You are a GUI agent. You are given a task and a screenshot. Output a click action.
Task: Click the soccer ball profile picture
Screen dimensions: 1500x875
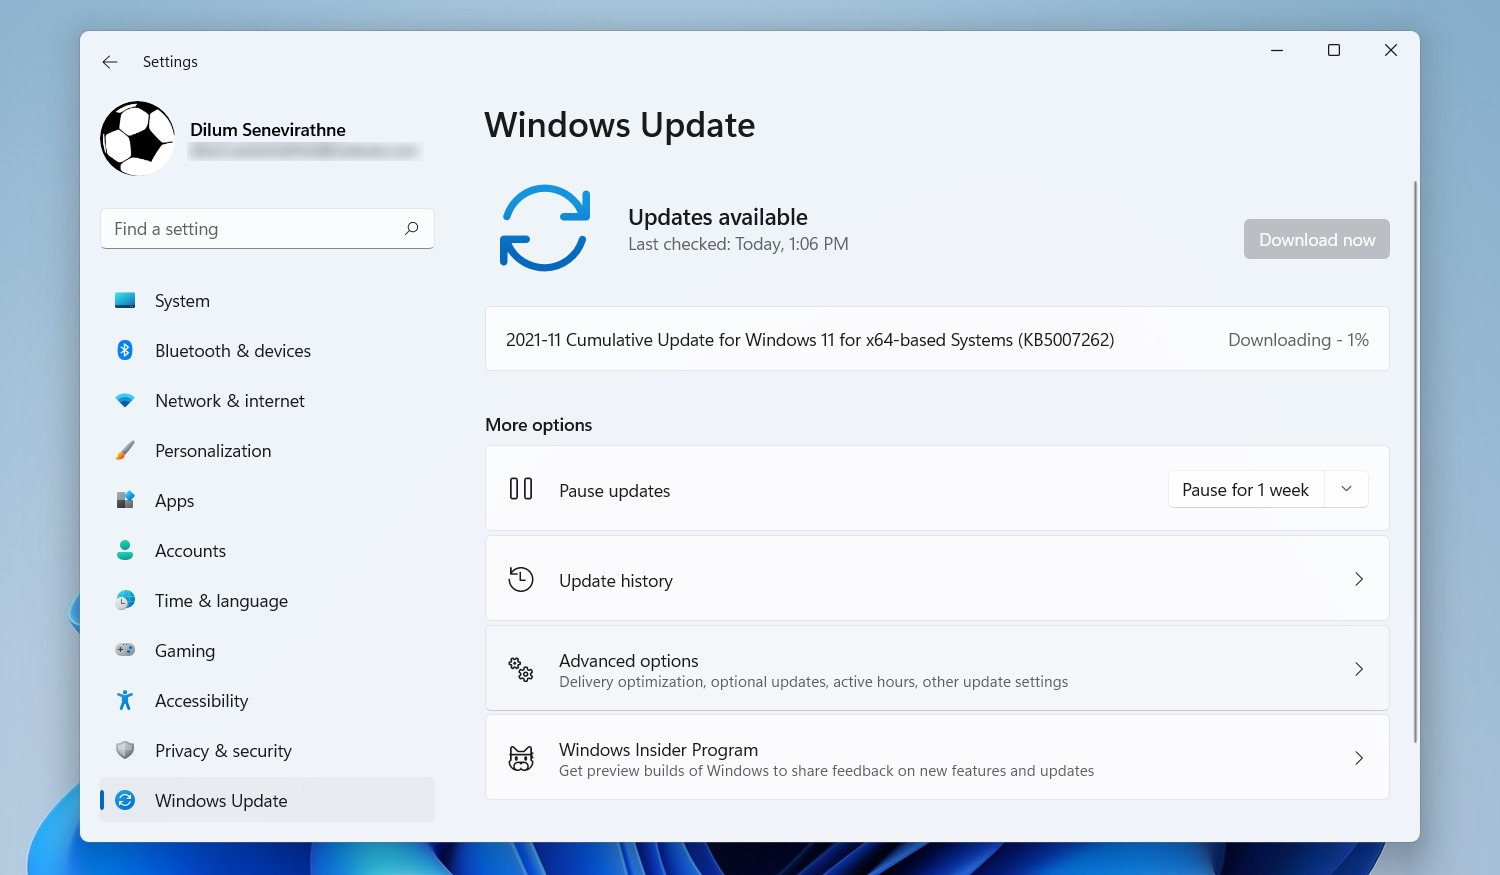pyautogui.click(x=138, y=138)
